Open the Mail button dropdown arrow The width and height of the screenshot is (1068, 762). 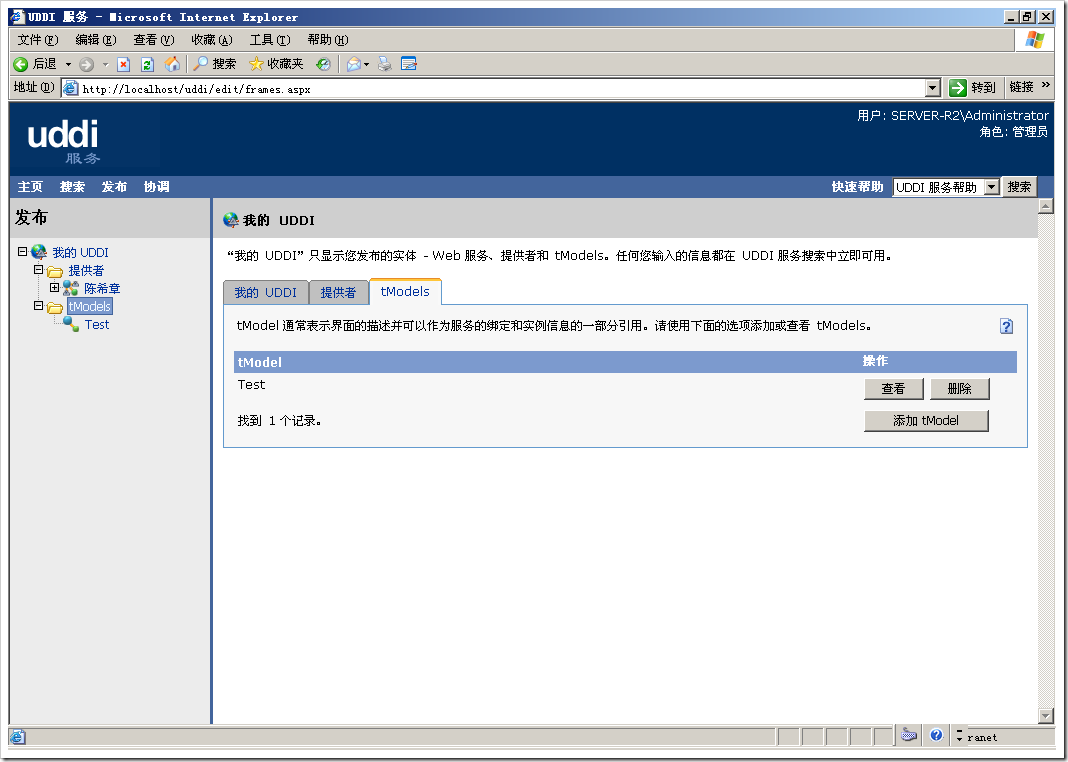[x=366, y=65]
